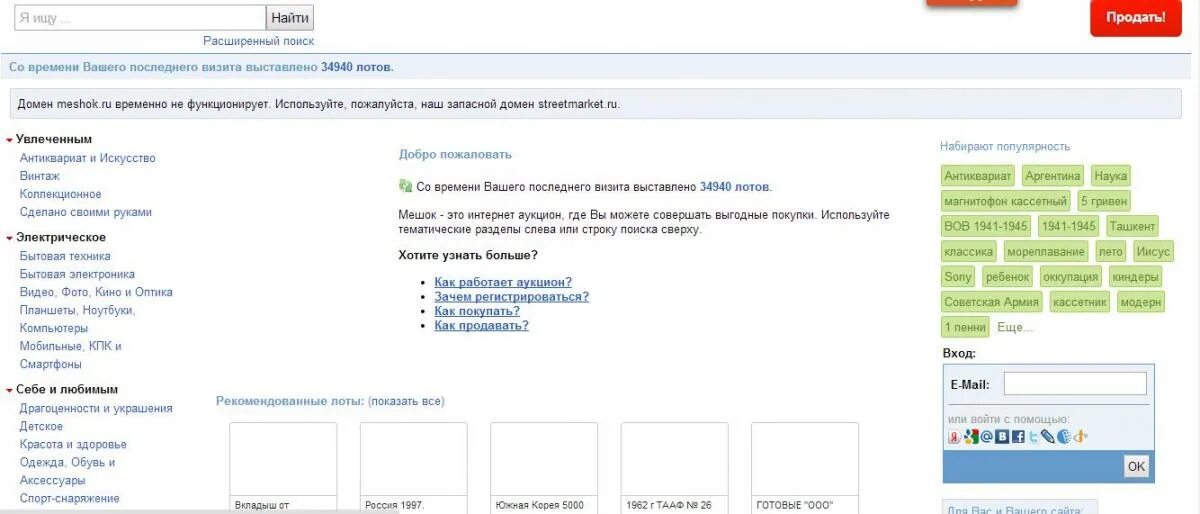Select the мореплавание tag
Screen dimensions: 1200x514
coord(1045,252)
